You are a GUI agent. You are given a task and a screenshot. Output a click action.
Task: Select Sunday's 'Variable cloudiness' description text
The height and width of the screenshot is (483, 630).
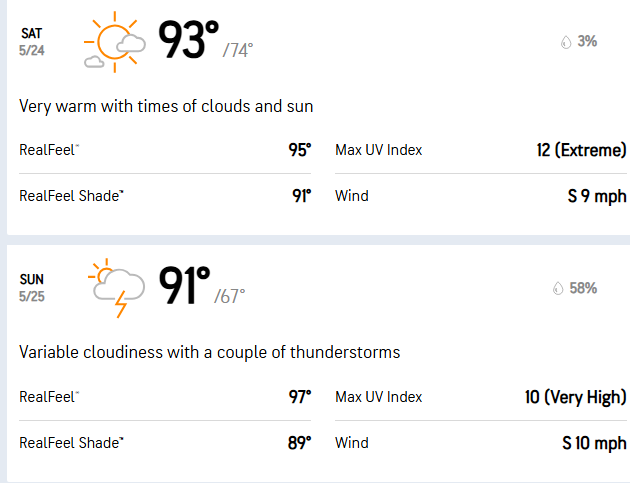coord(210,352)
